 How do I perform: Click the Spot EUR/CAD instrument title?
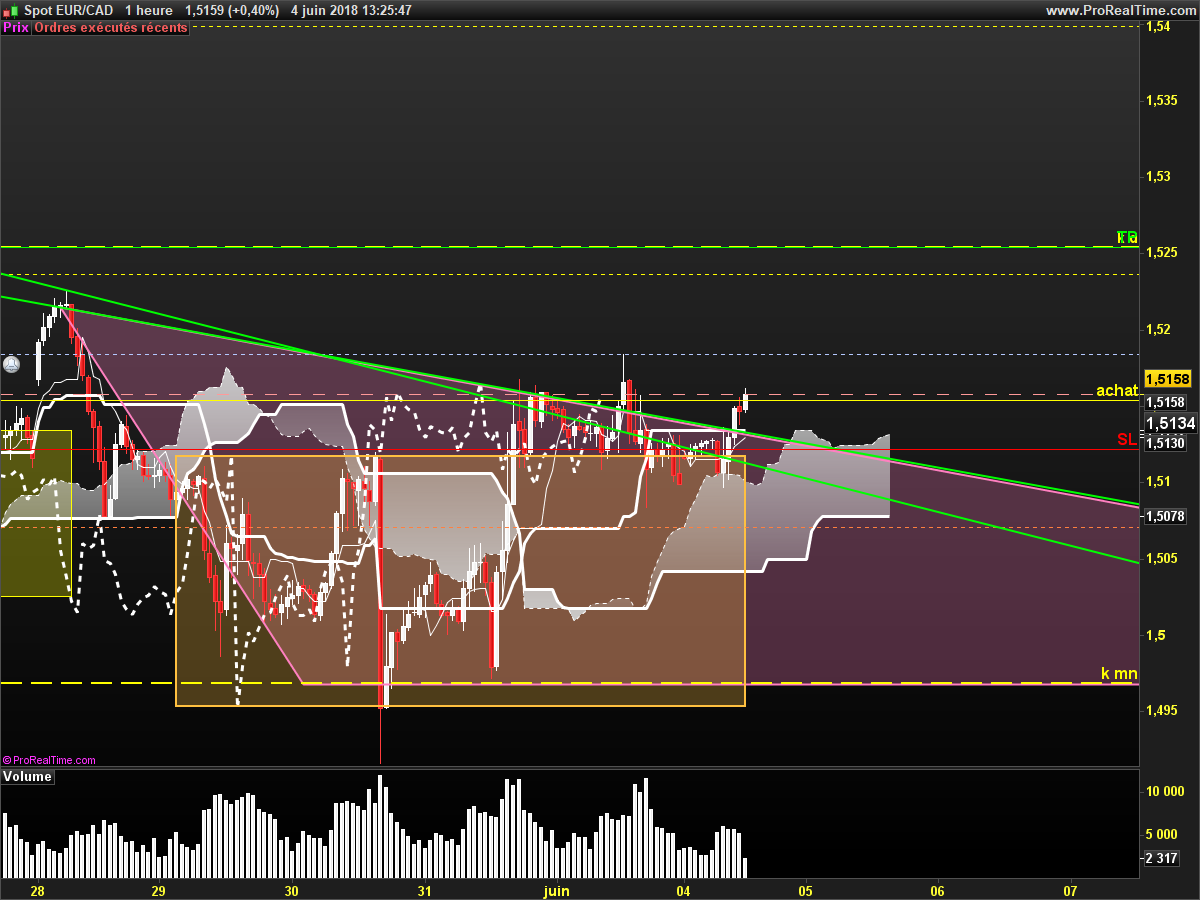(x=69, y=10)
